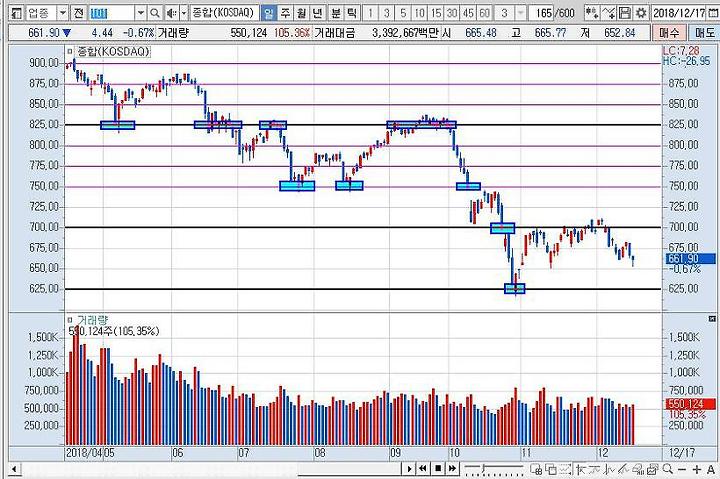
Task: Click the add-indicator dots icon in top toolbar
Action: (x=592, y=13)
